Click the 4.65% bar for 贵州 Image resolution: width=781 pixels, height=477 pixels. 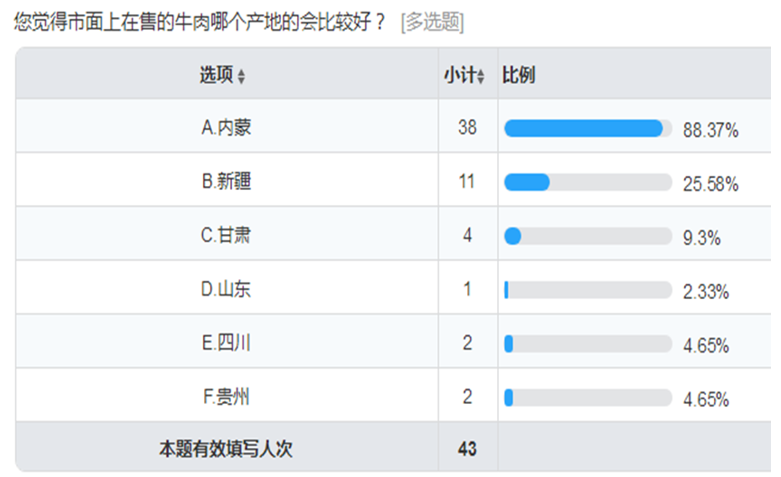point(588,397)
